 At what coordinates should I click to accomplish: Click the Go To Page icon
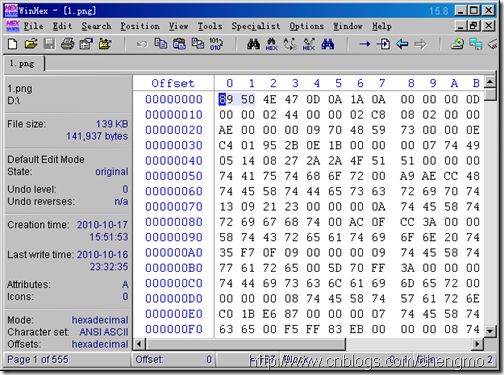(x=383, y=44)
